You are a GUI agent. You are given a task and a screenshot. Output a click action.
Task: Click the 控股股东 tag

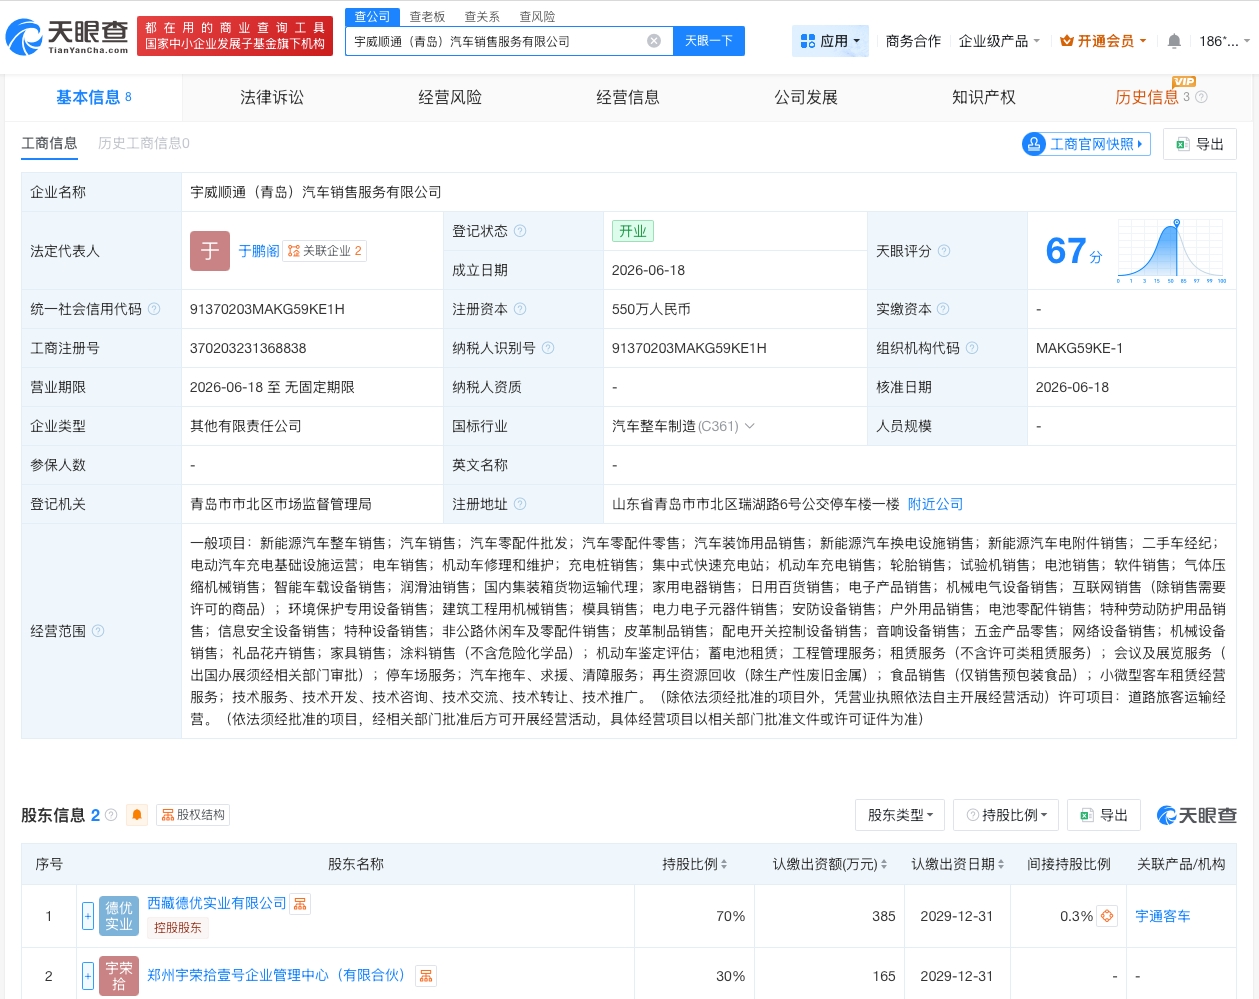178,928
